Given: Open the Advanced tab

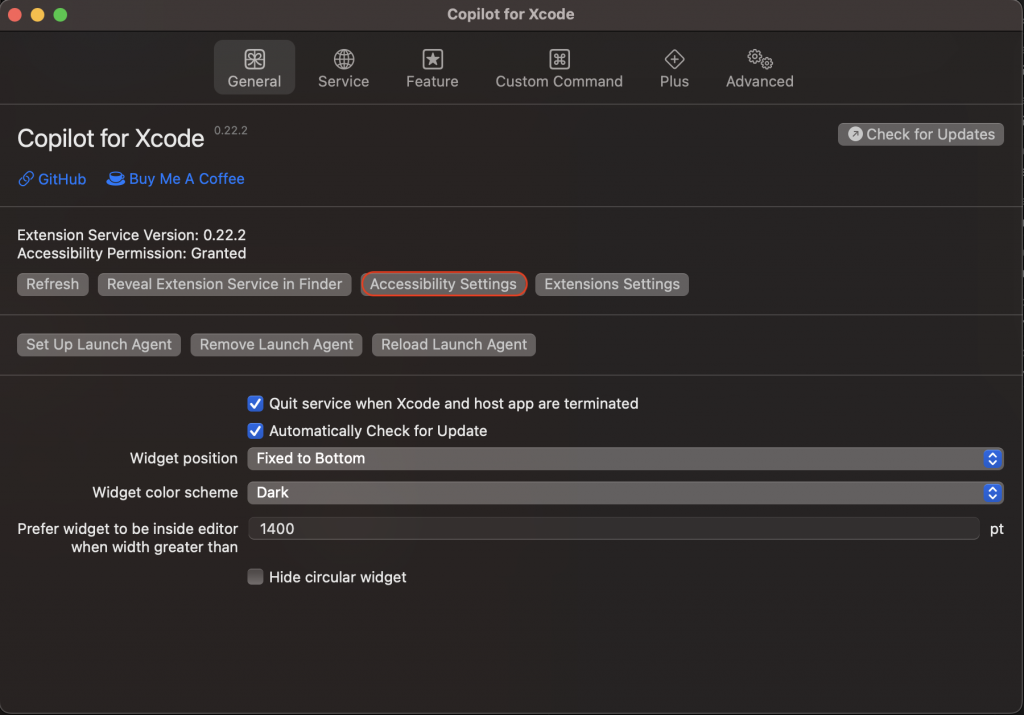Looking at the screenshot, I should point(760,68).
